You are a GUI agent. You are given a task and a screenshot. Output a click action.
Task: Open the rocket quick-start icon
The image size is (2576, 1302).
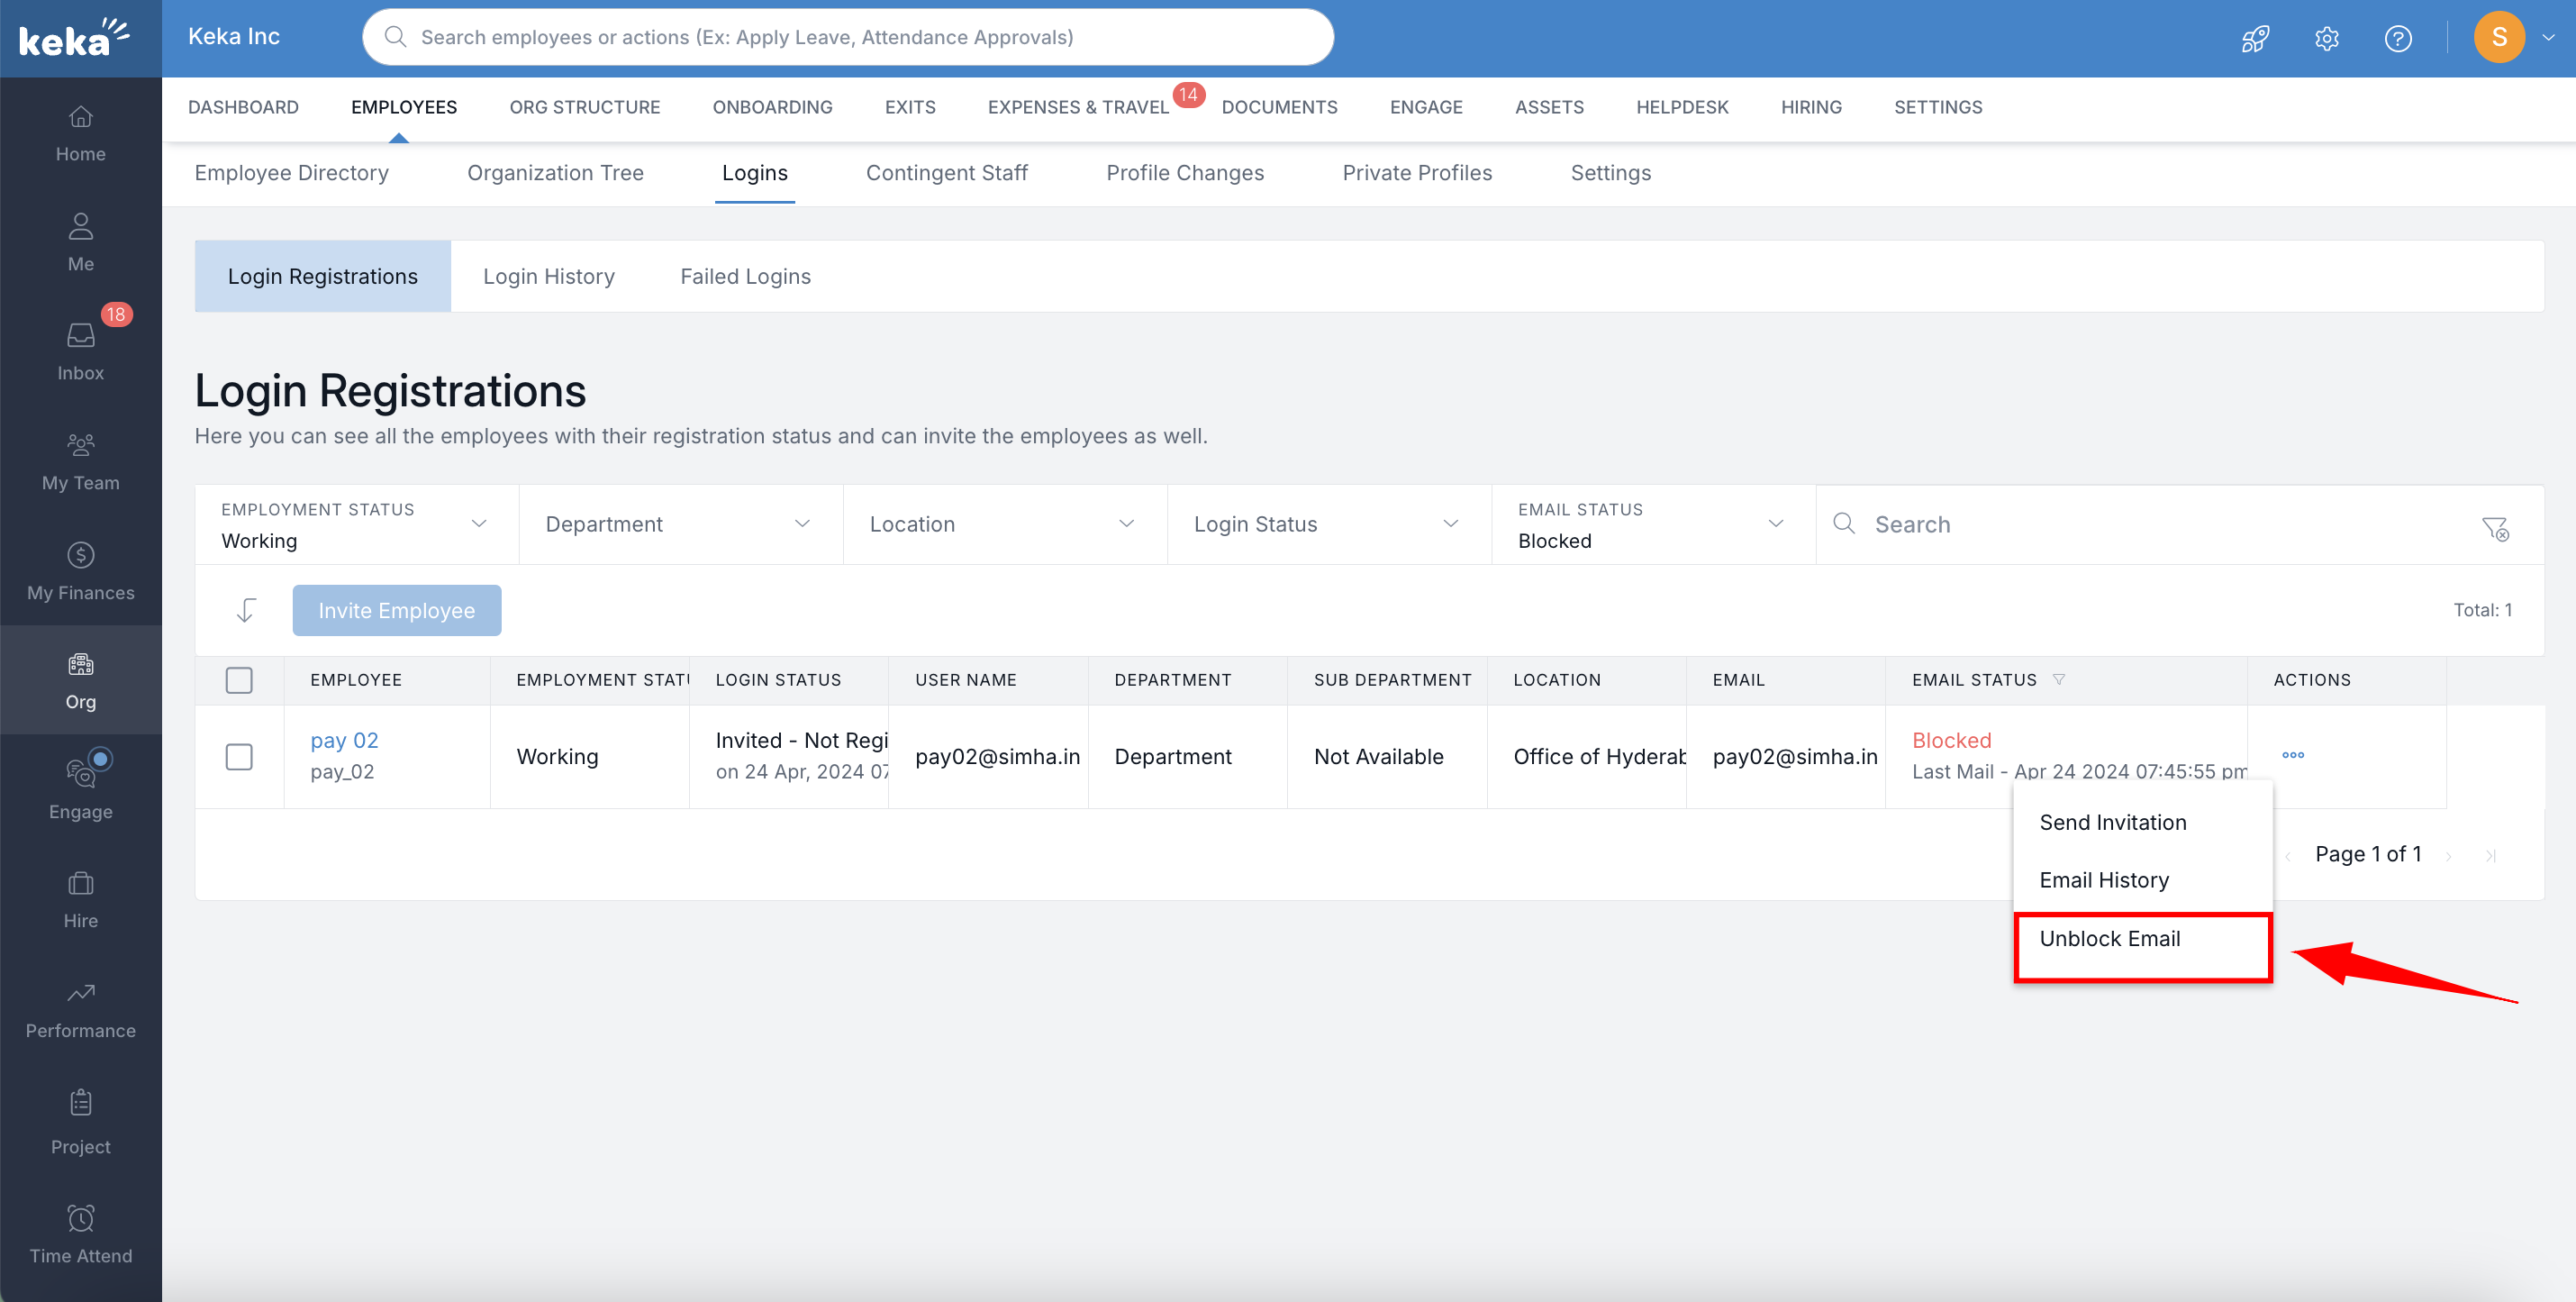pyautogui.click(x=2255, y=38)
